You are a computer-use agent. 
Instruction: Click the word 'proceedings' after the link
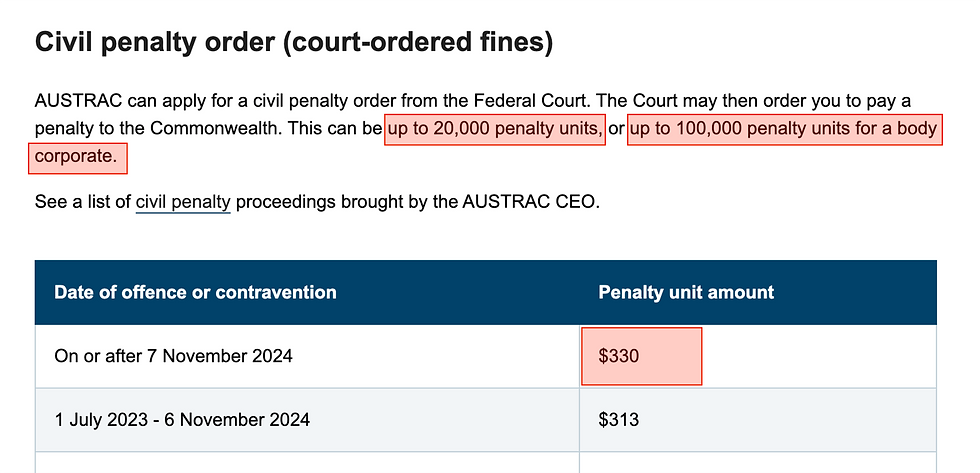(284, 203)
